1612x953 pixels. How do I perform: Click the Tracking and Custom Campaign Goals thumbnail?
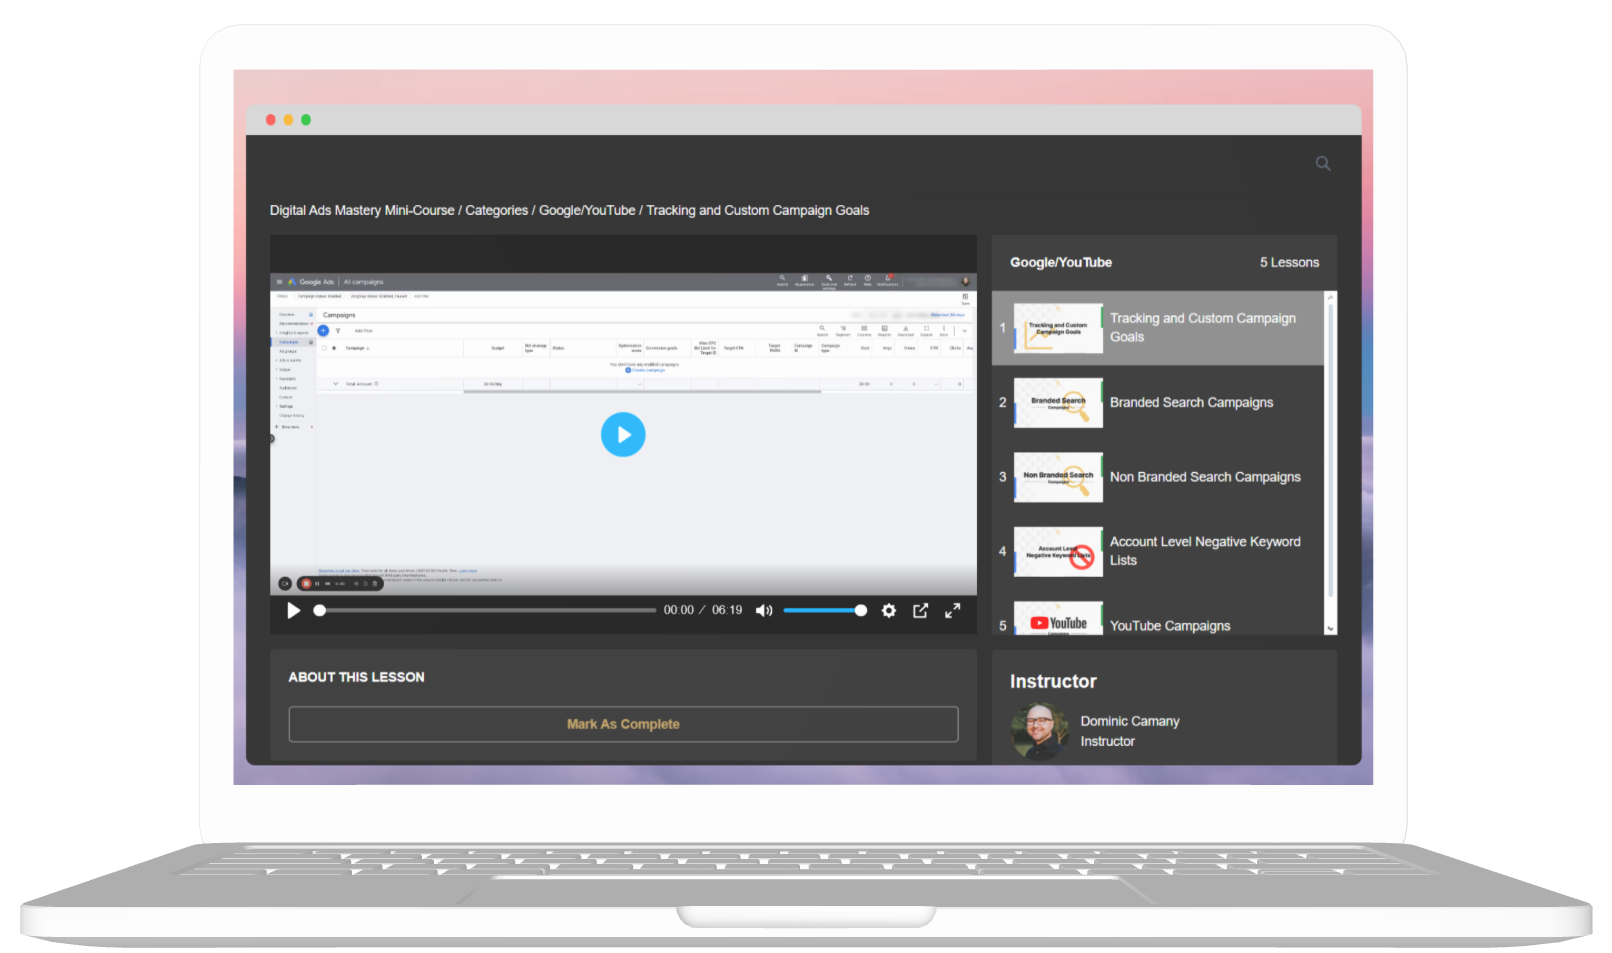[1058, 328]
